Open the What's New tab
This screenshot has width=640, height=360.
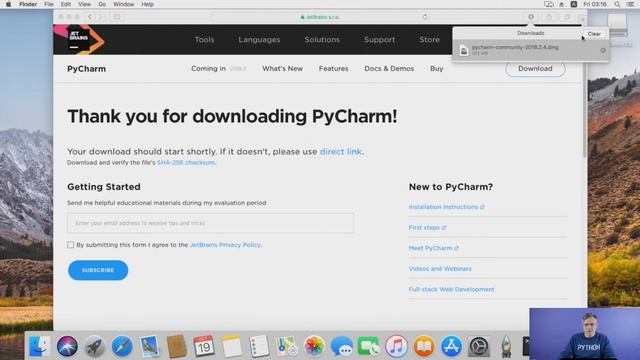coord(282,69)
